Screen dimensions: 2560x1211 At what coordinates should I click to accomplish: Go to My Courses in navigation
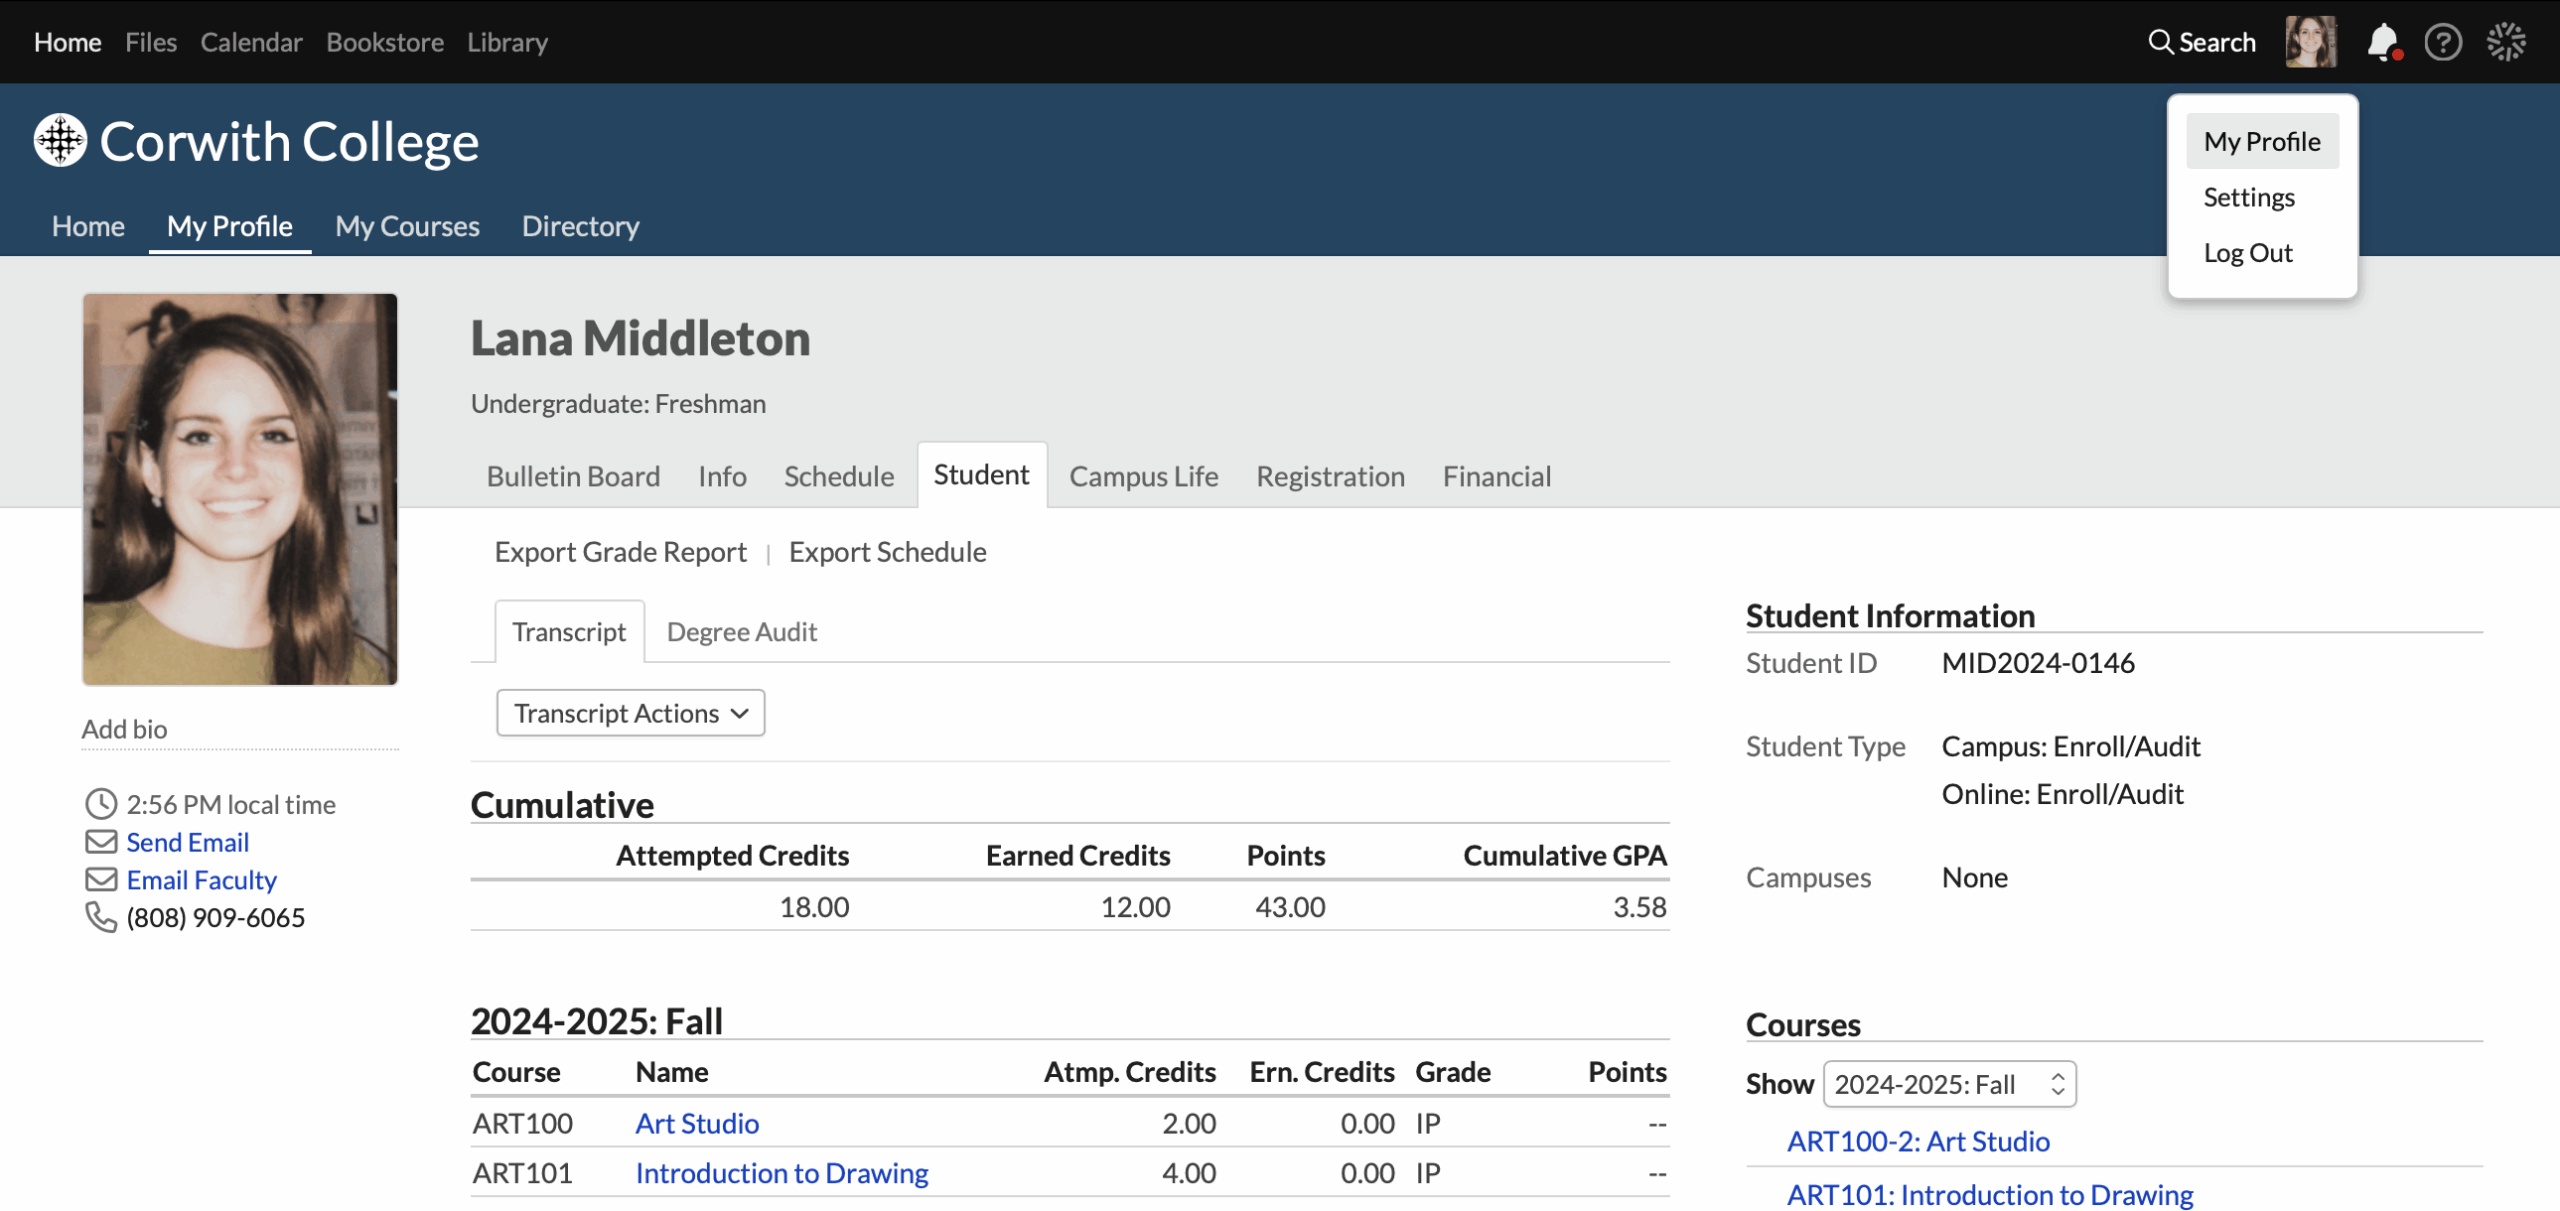[x=407, y=226]
